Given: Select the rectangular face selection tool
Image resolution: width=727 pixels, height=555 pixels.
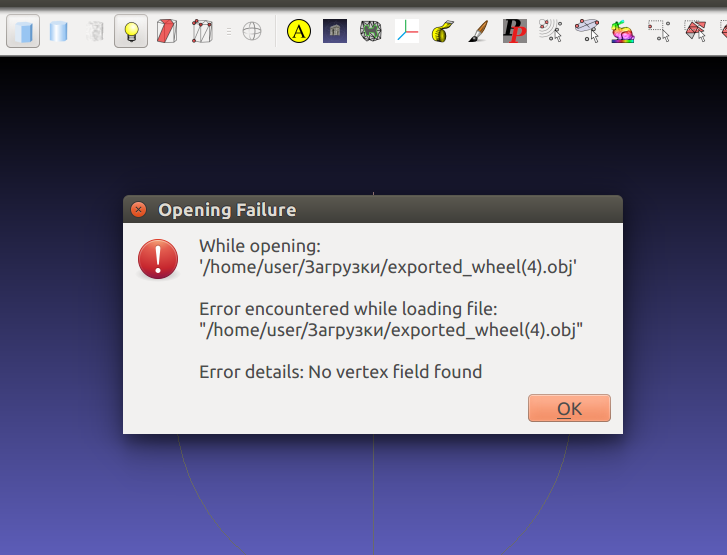Looking at the screenshot, I should (x=695, y=32).
